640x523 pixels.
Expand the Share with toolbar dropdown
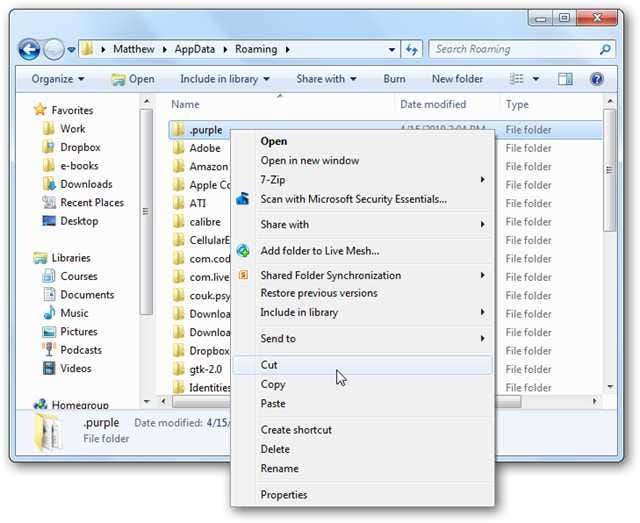click(x=326, y=79)
